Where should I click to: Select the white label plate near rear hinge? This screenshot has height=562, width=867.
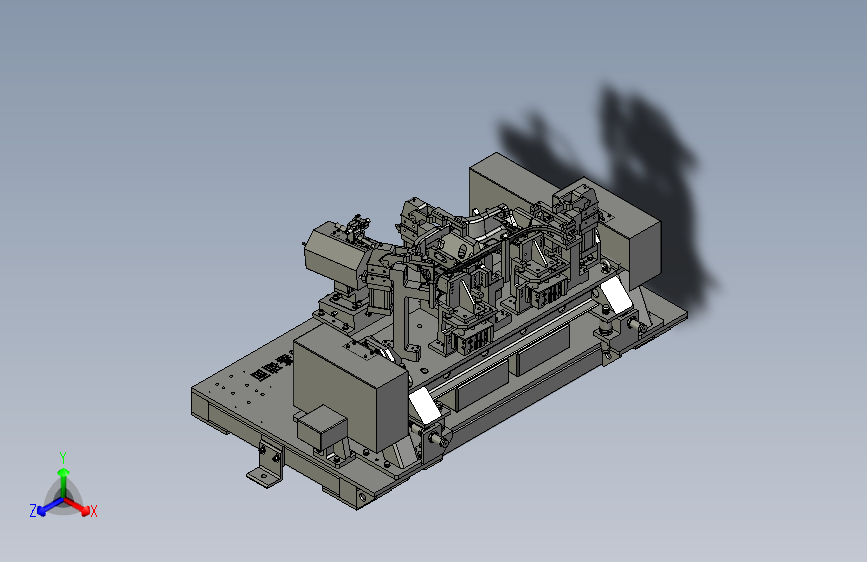[x=616, y=295]
